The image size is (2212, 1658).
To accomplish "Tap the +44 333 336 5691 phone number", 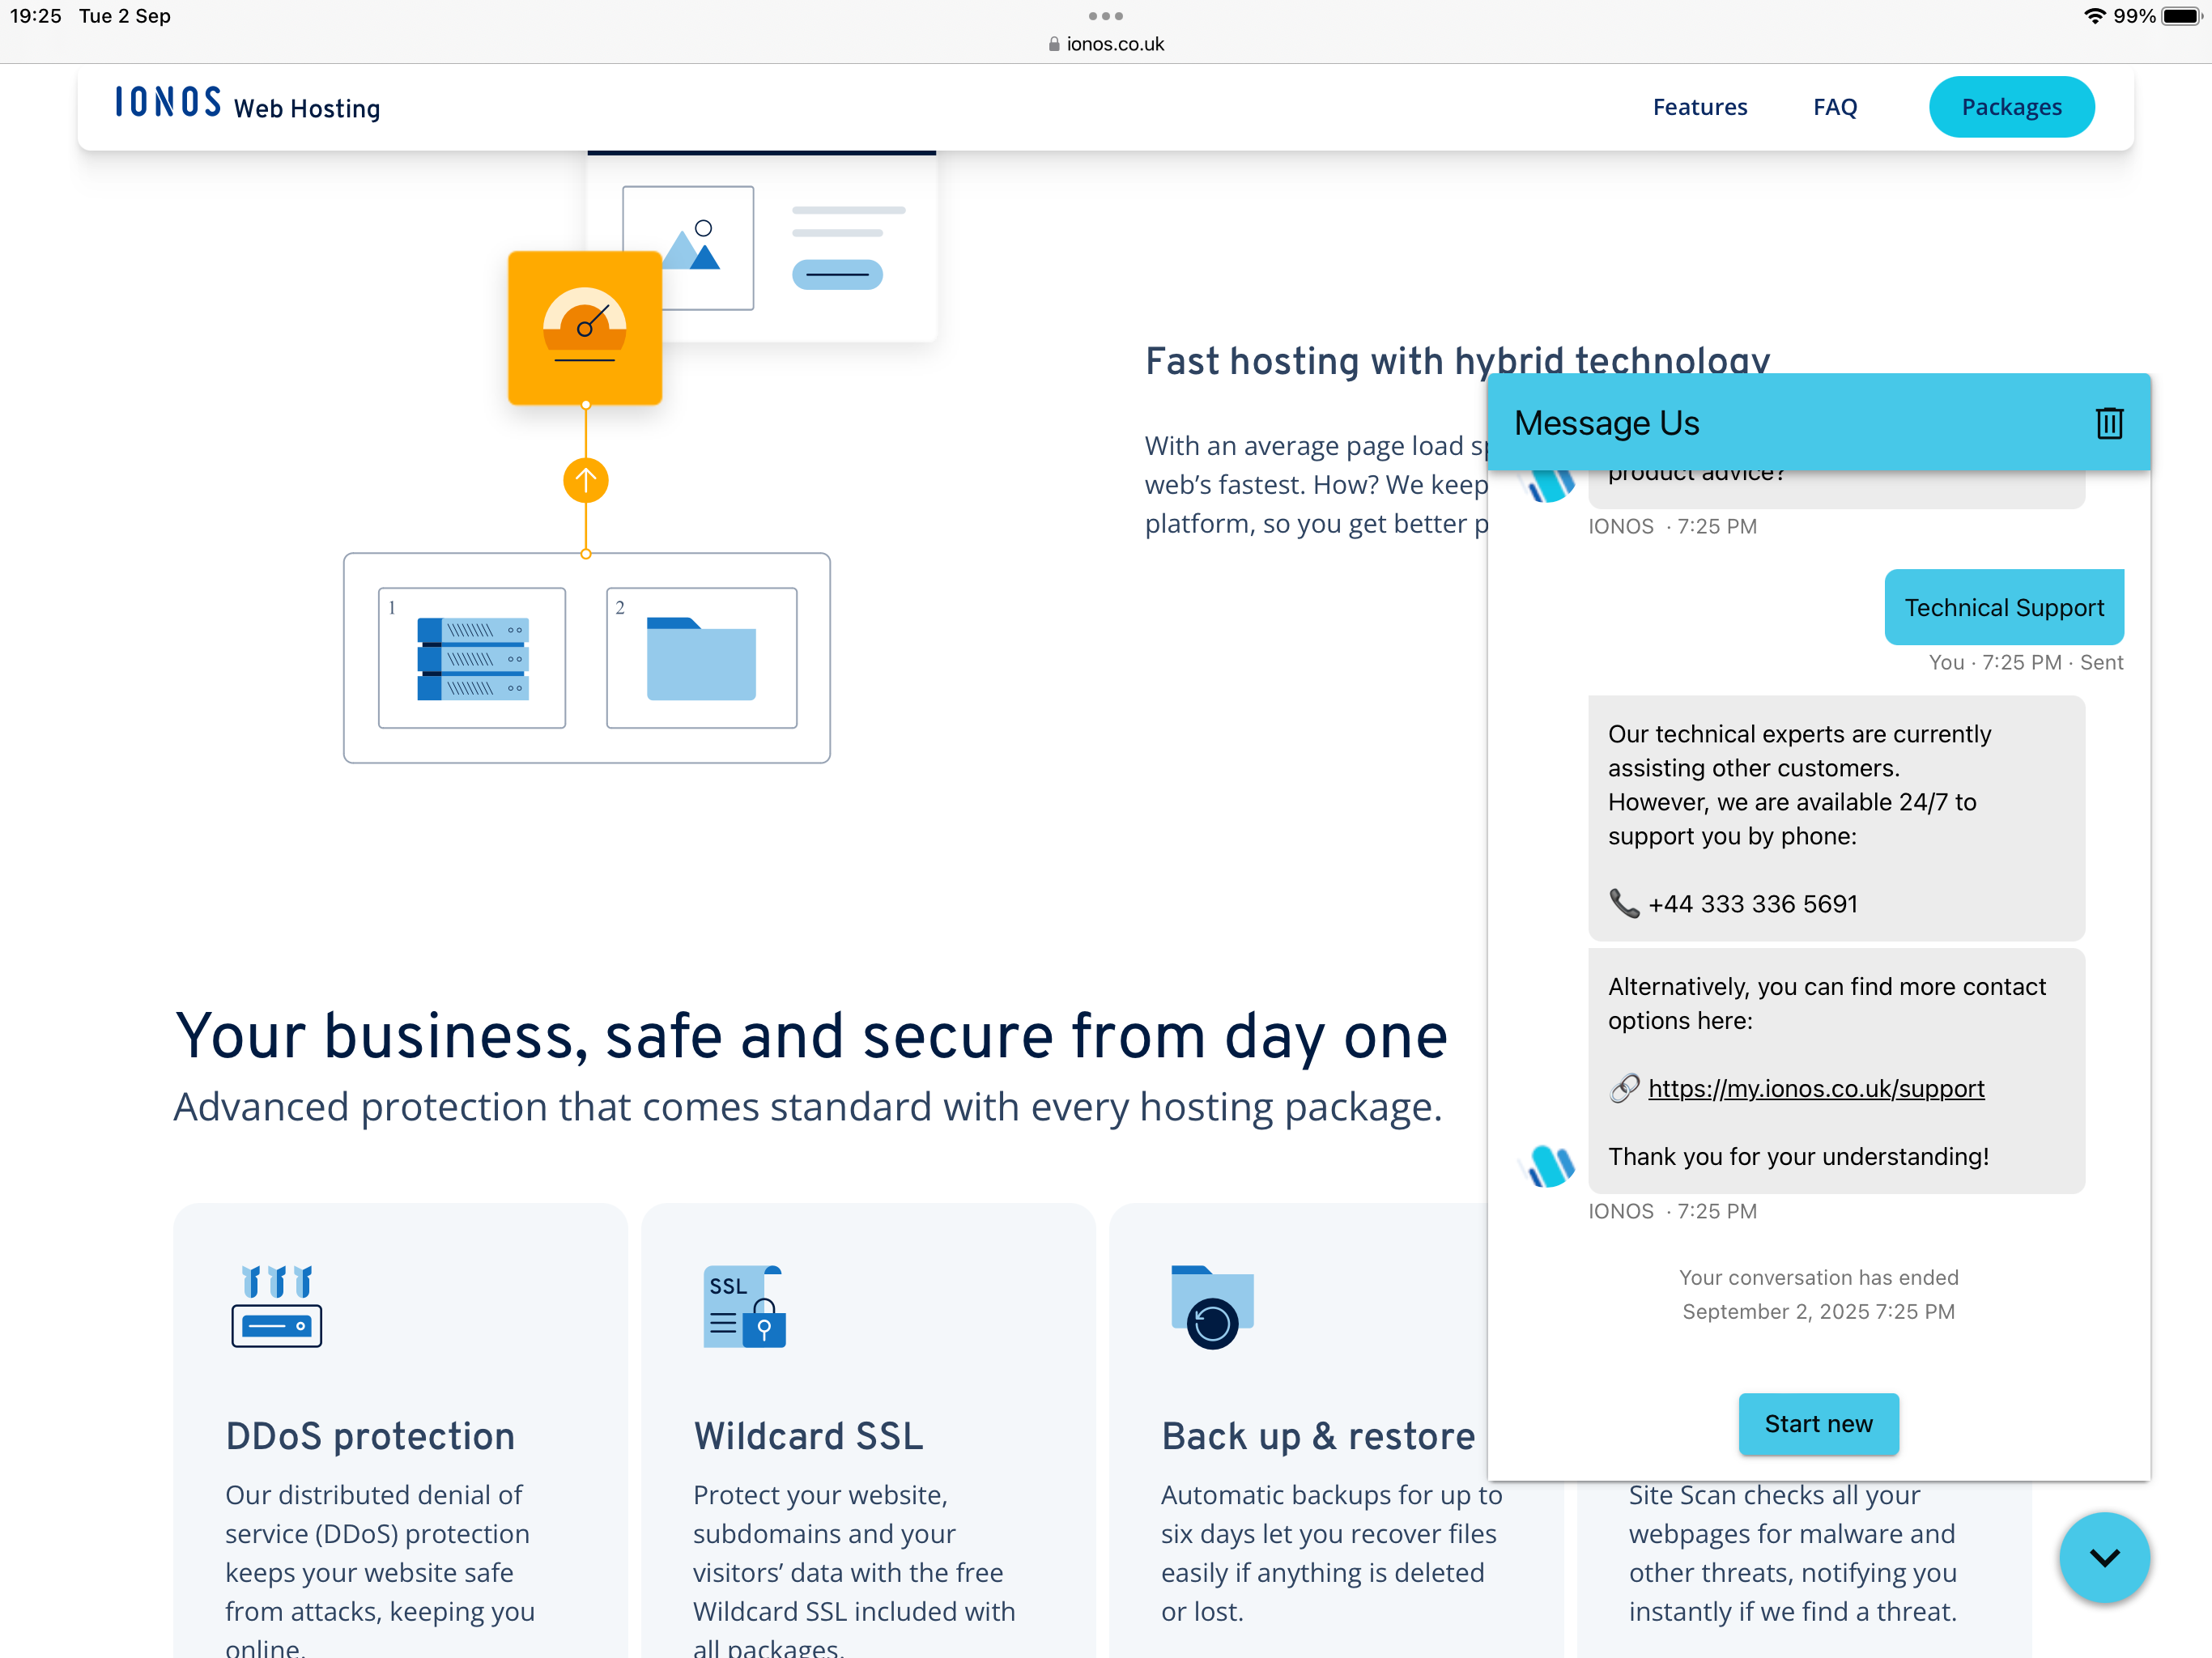I will click(x=1751, y=904).
